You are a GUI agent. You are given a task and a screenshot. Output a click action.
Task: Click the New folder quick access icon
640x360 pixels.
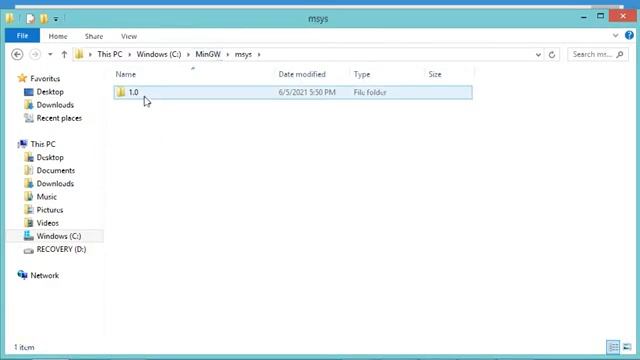pos(44,19)
